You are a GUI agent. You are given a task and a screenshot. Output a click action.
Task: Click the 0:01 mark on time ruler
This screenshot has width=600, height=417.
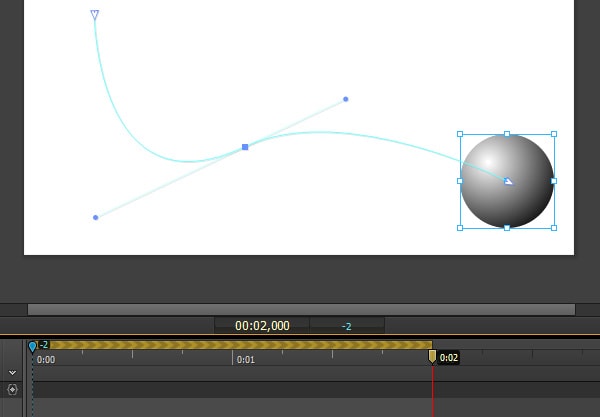coord(245,360)
